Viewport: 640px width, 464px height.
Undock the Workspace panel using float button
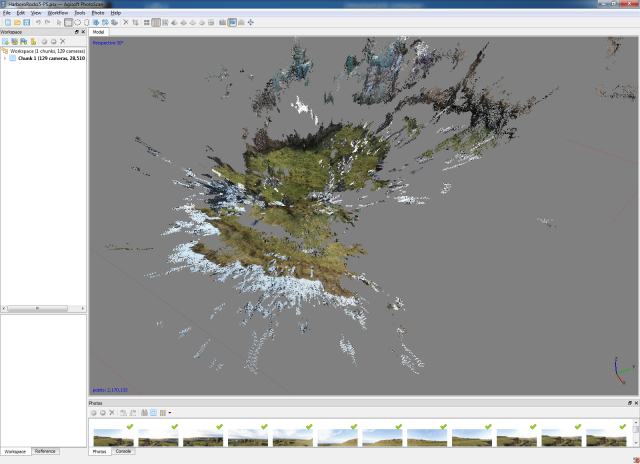tap(76, 32)
